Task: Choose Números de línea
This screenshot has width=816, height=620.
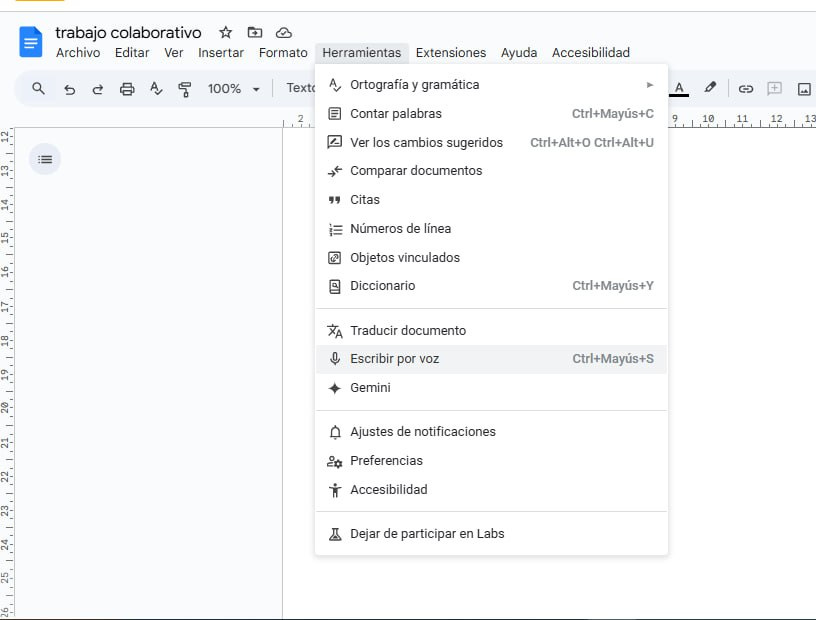Action: (x=491, y=229)
